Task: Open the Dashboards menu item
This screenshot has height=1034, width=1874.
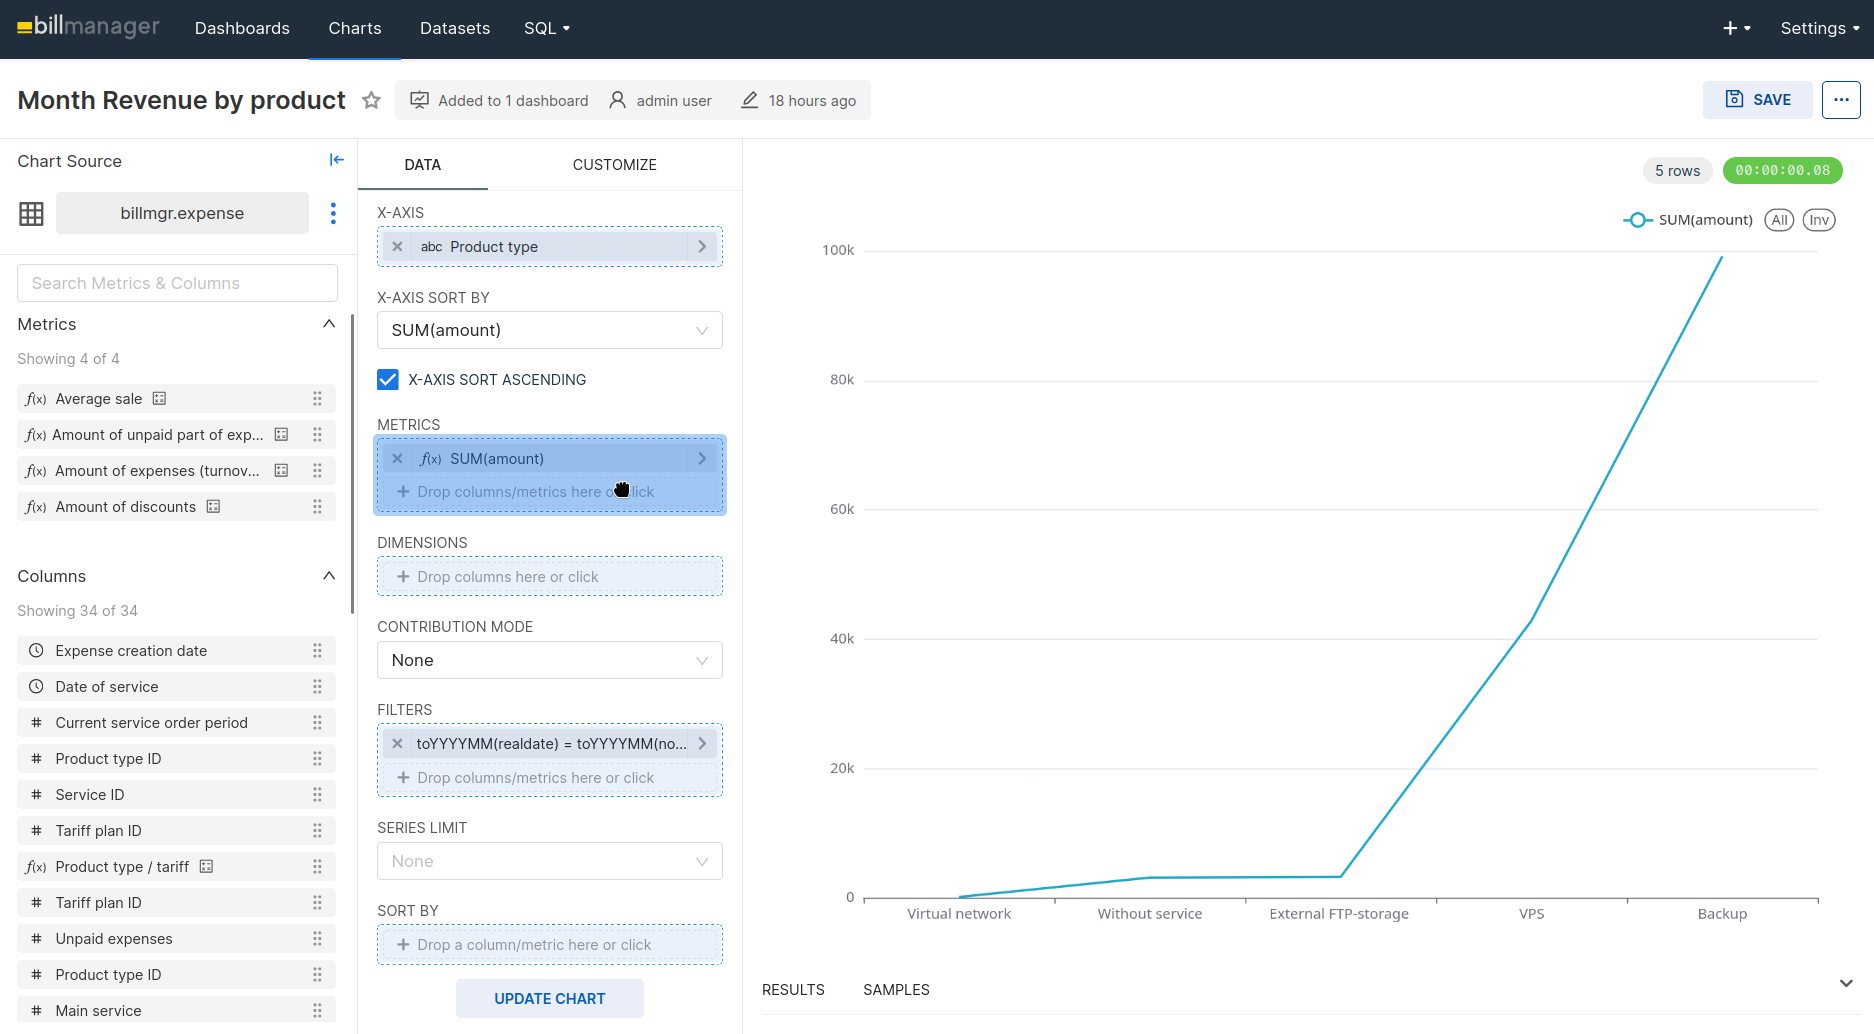Action: coord(242,28)
